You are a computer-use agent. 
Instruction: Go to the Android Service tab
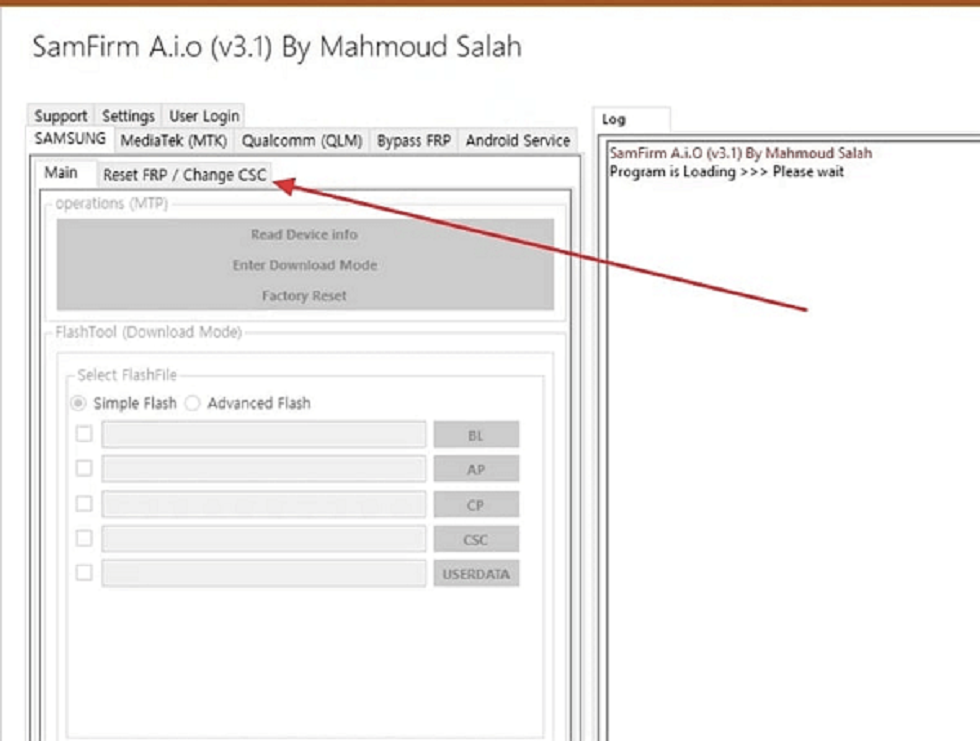click(x=517, y=141)
